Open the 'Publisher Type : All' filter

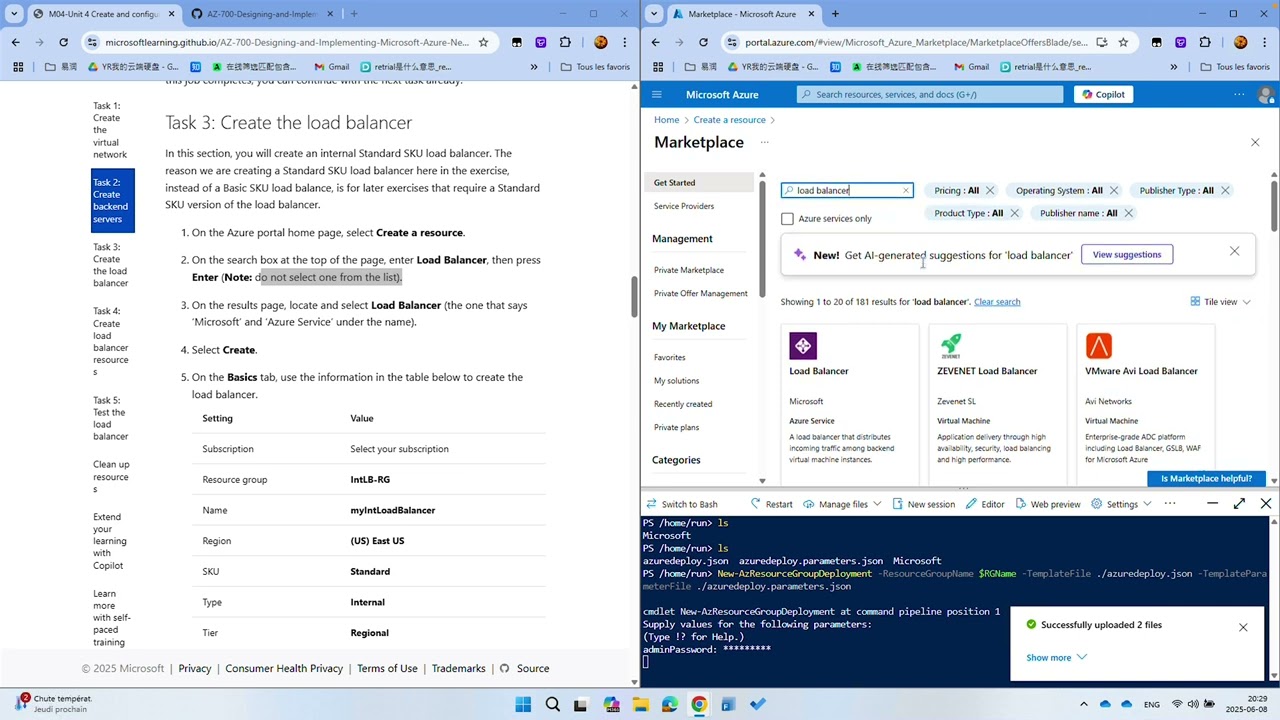pos(1176,190)
